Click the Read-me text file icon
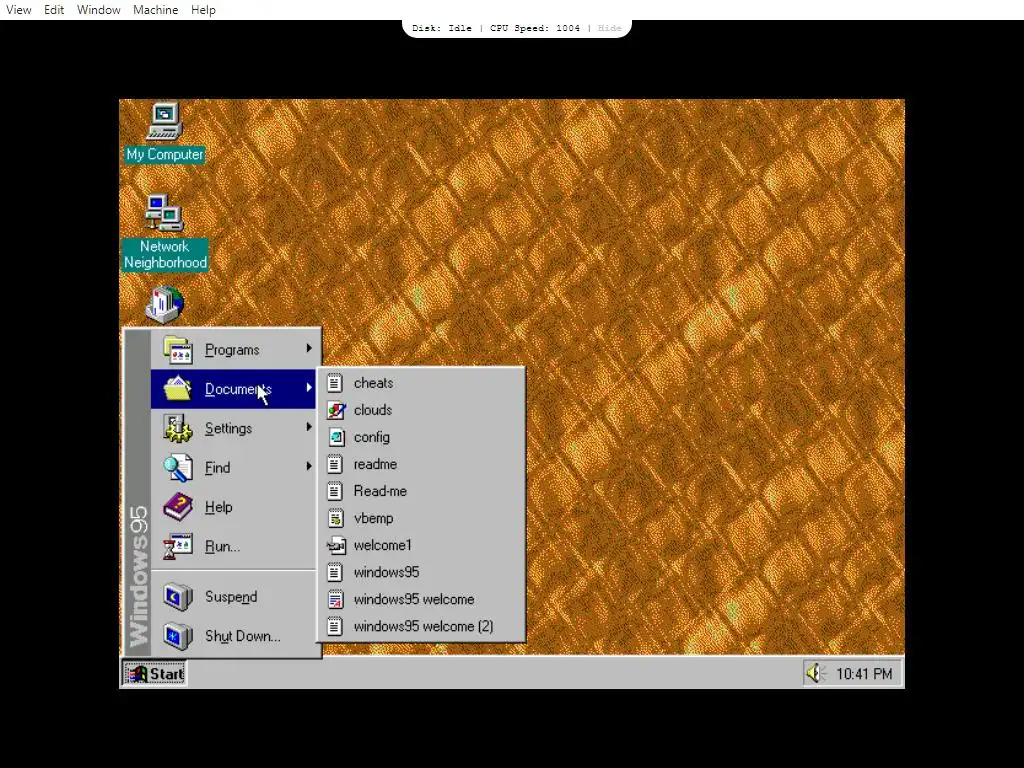1024x768 pixels. [335, 491]
